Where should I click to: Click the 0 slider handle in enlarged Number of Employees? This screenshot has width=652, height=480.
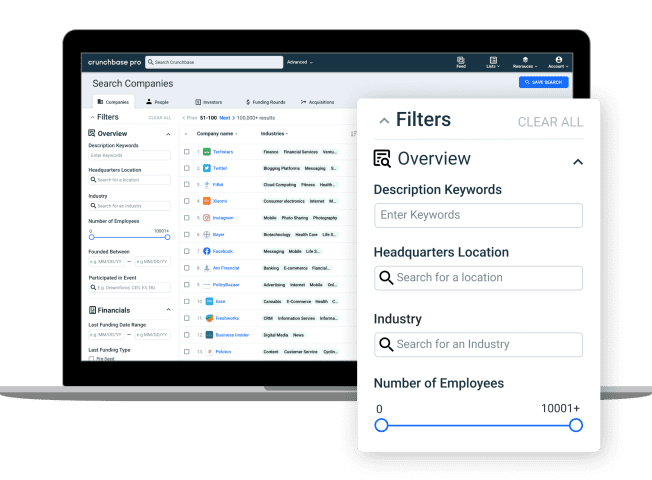pyautogui.click(x=381, y=425)
